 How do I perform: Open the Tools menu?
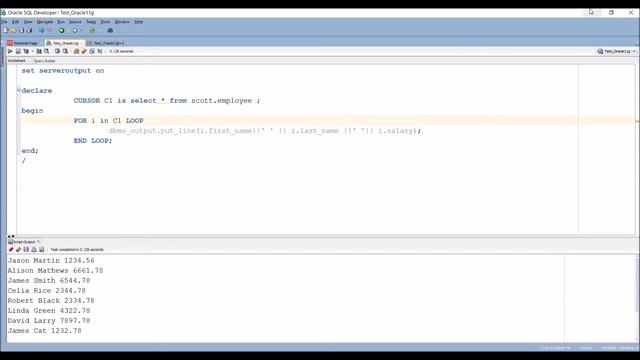(x=105, y=22)
